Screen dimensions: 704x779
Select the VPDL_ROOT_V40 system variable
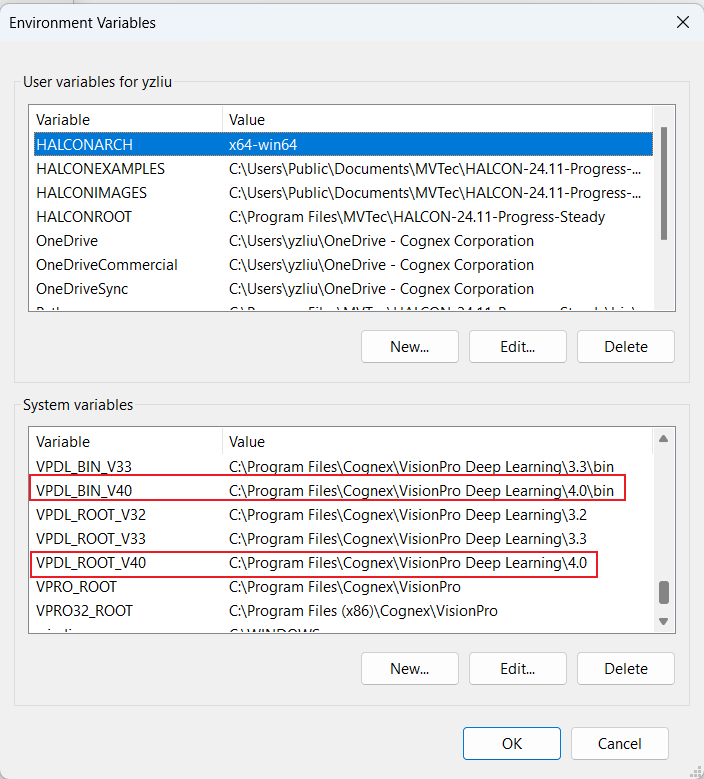coord(91,563)
